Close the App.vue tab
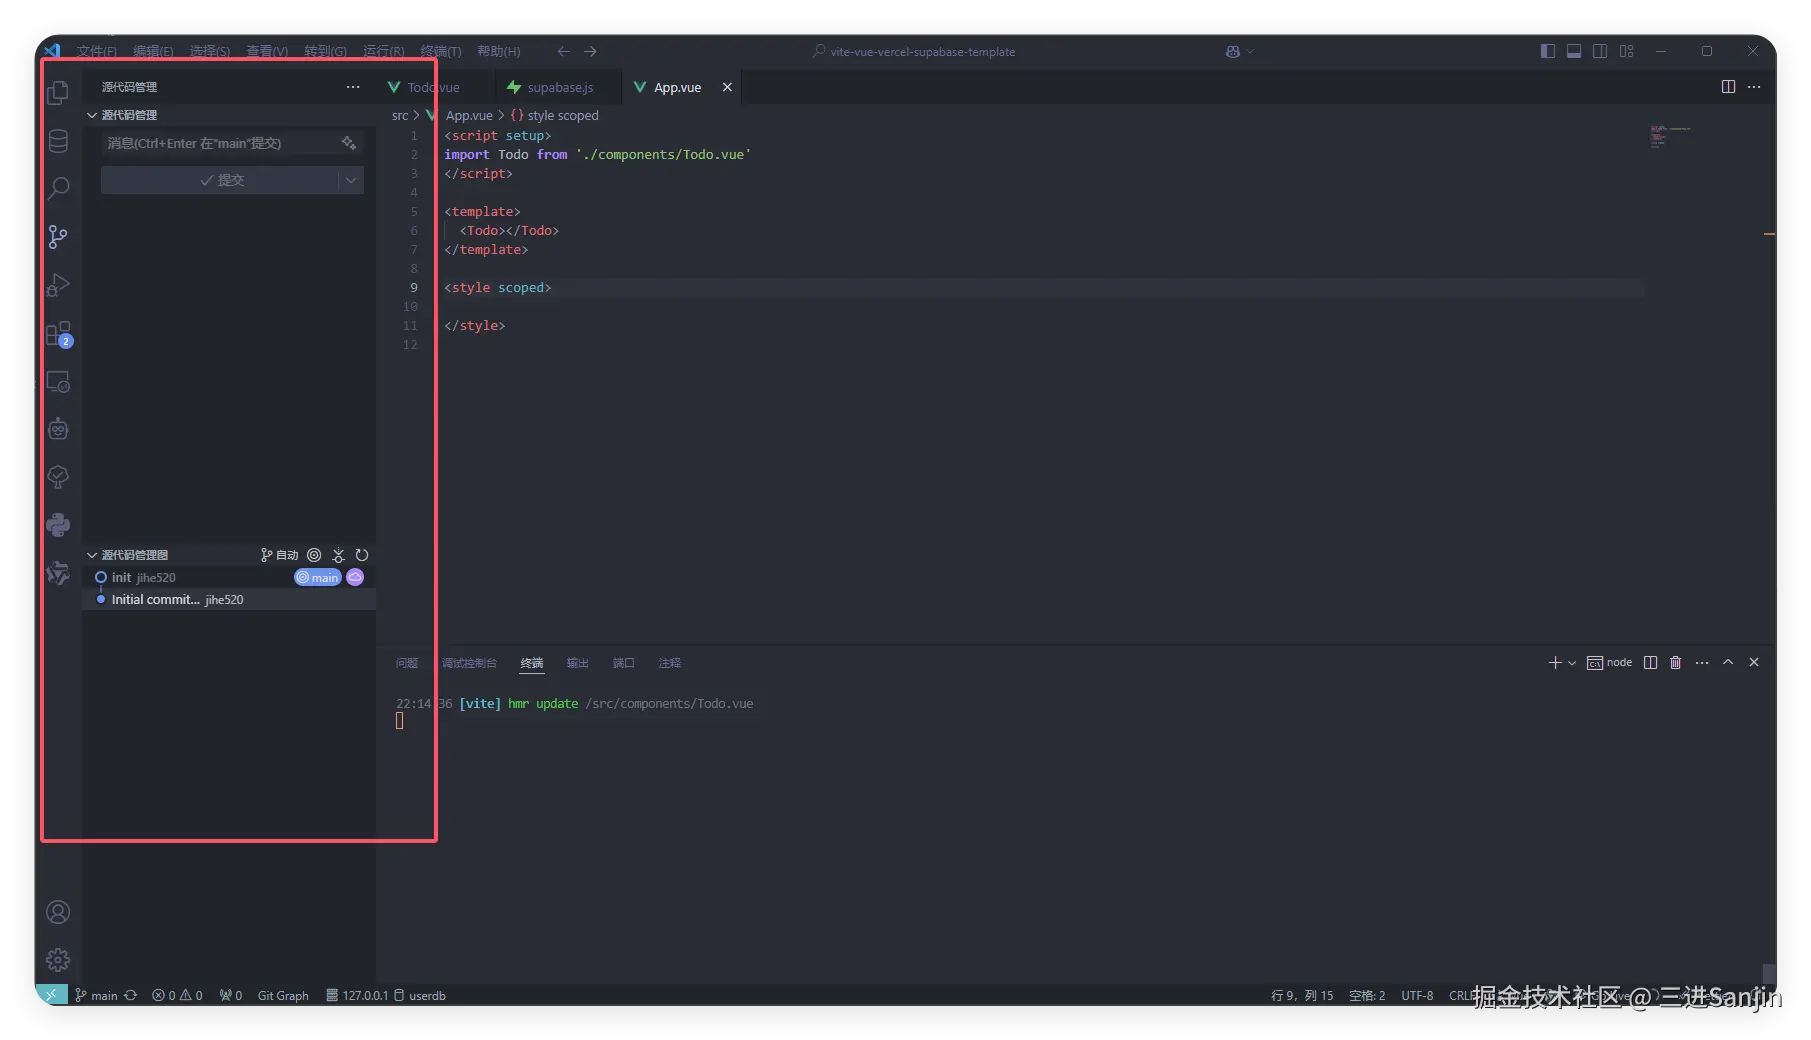 click(x=727, y=87)
